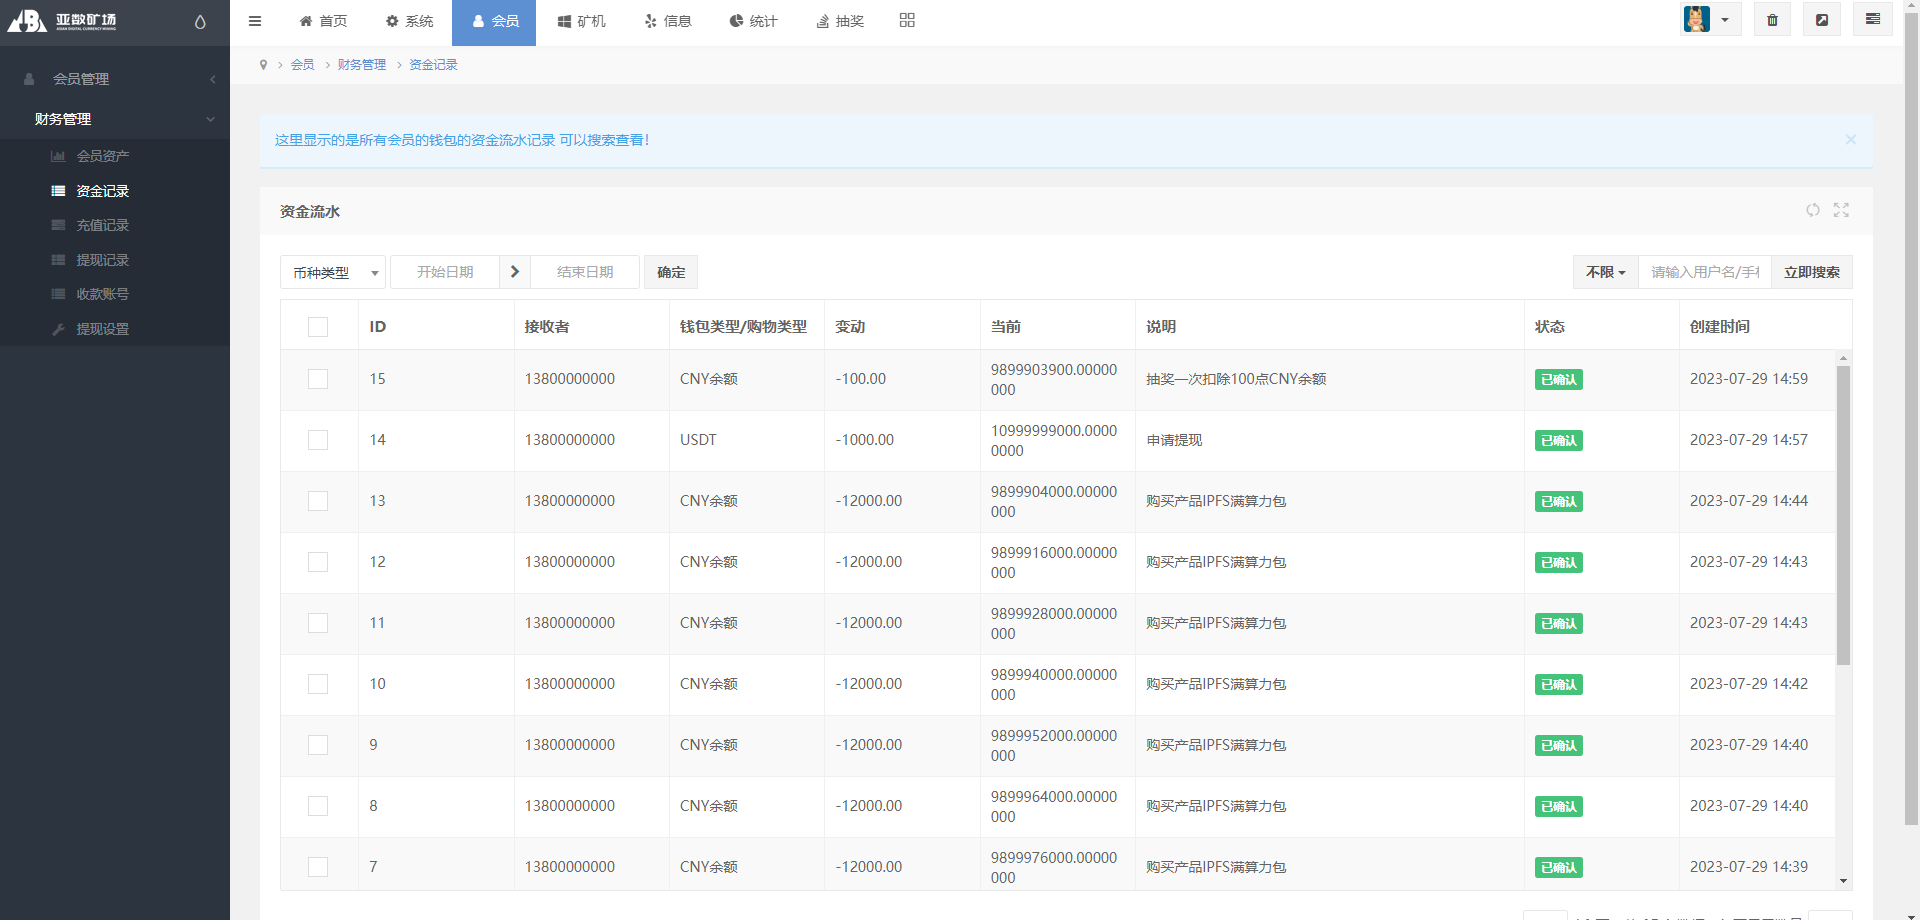Toggle the select-all checkbox in table header
Viewport: 1920px width, 920px height.
[318, 327]
